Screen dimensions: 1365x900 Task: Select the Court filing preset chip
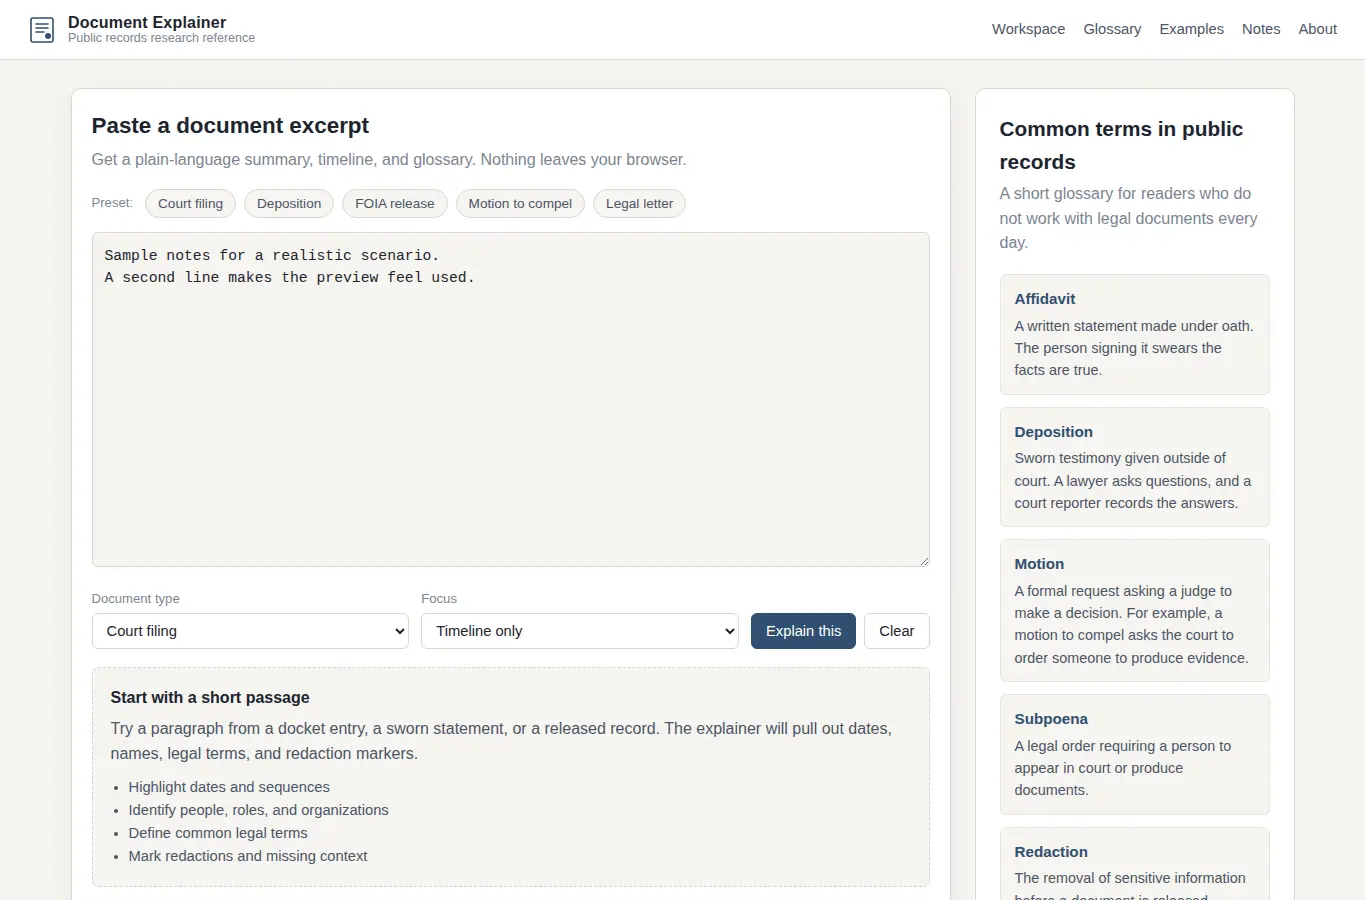190,203
